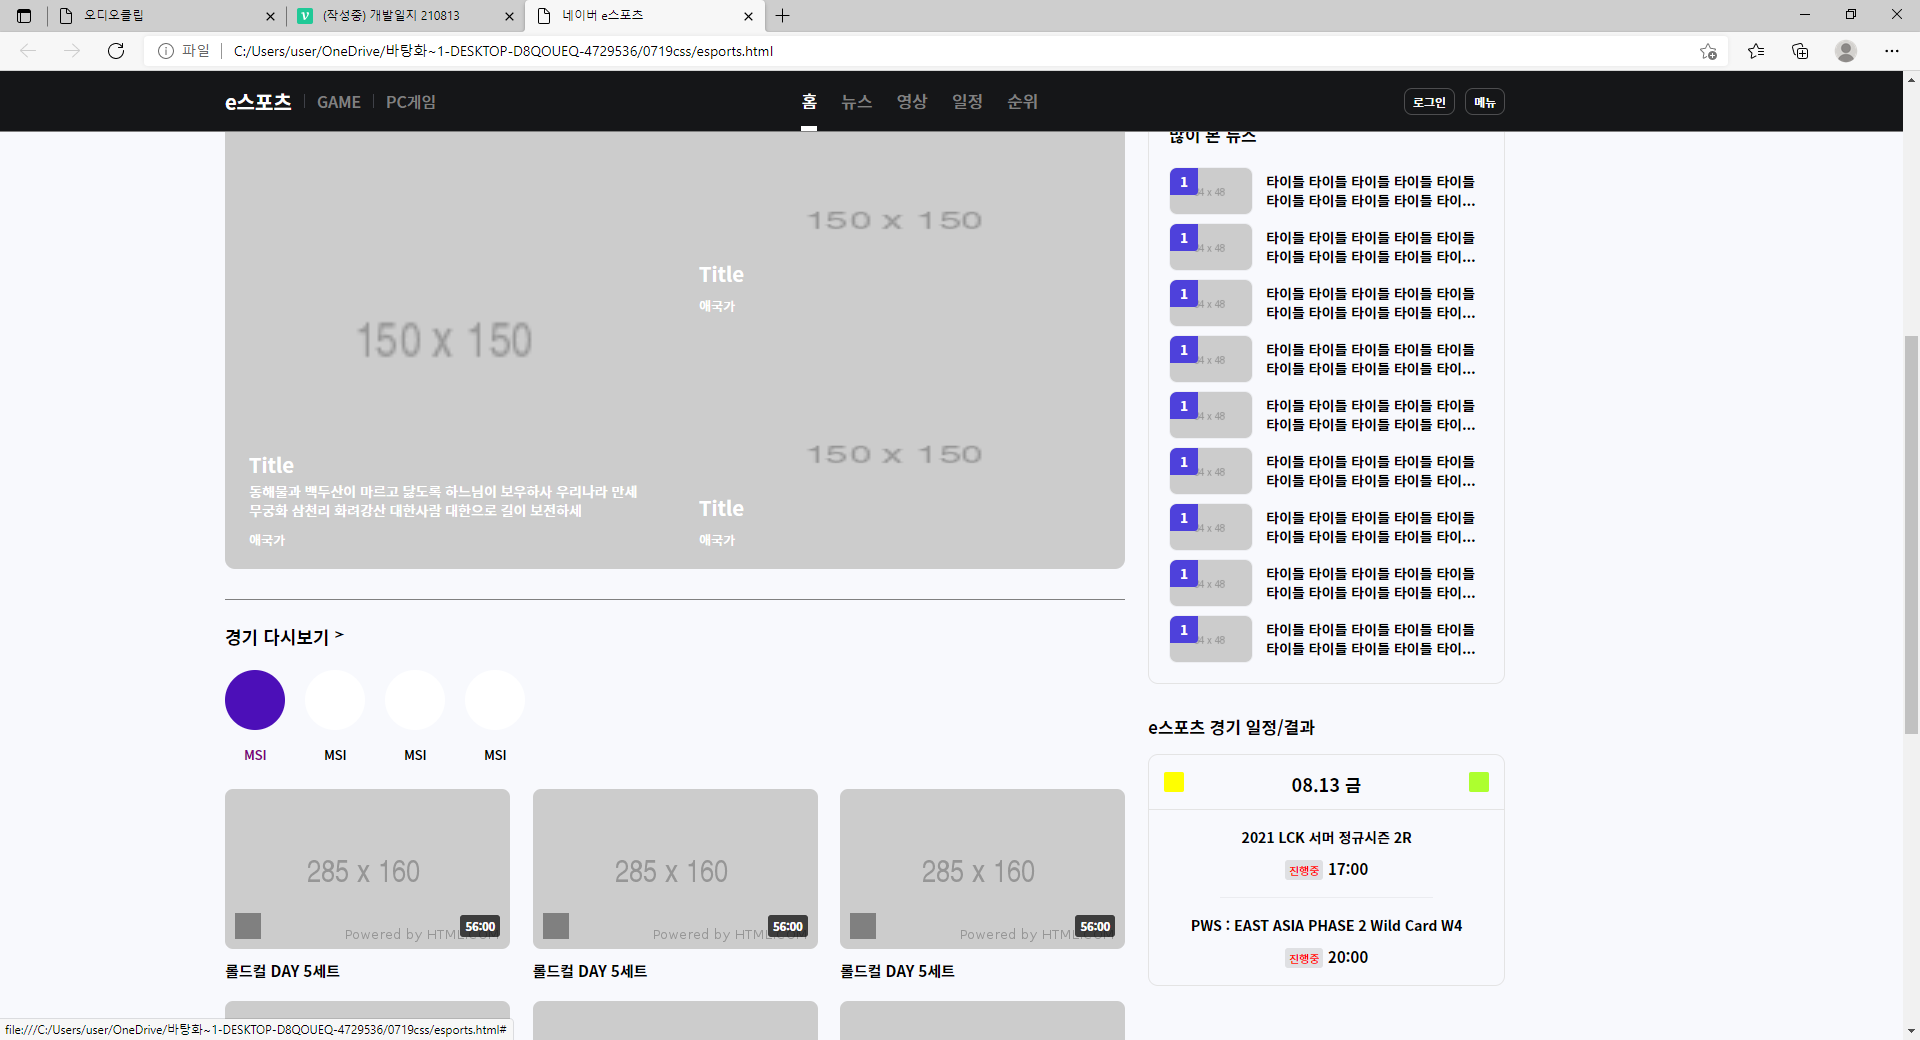Click the 메뉴 button in header
Image resolution: width=1920 pixels, height=1040 pixels.
pyautogui.click(x=1484, y=102)
